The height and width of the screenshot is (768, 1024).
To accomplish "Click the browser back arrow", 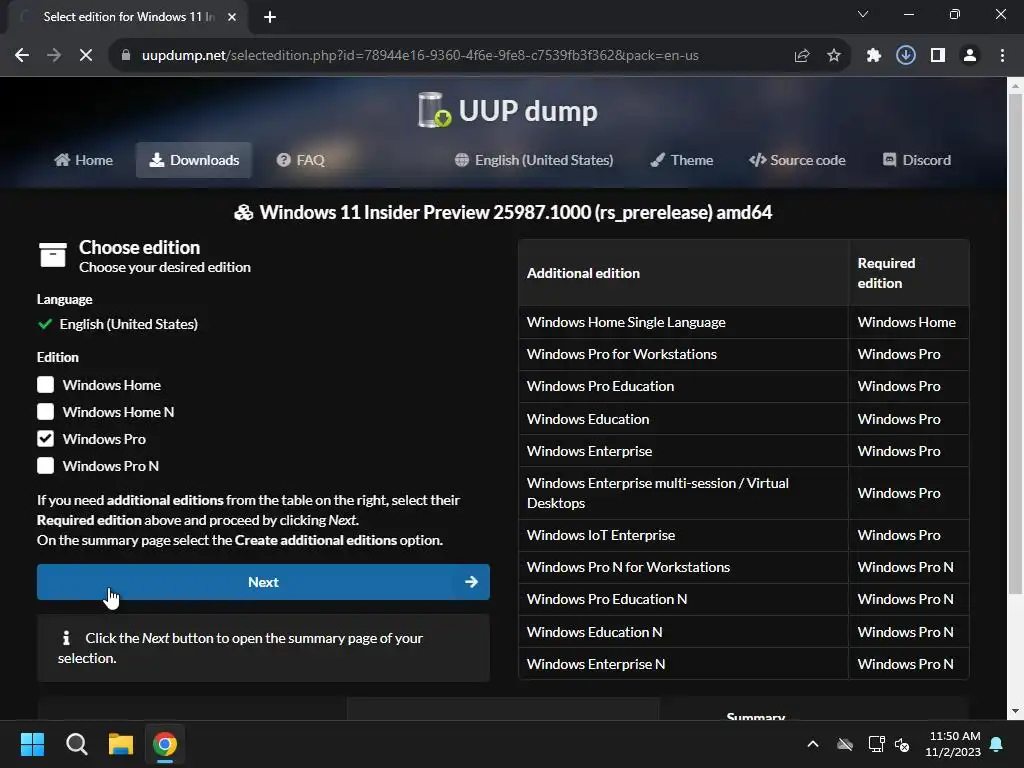I will click(22, 56).
